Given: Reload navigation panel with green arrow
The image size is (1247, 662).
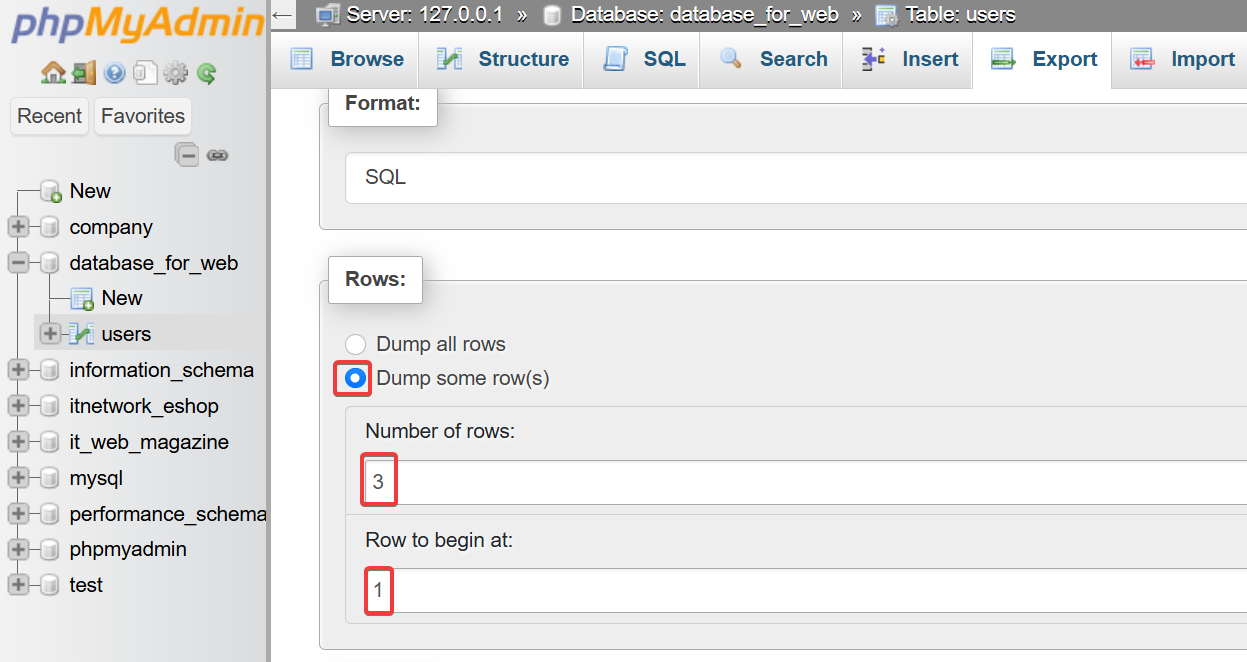Looking at the screenshot, I should pyautogui.click(x=207, y=73).
